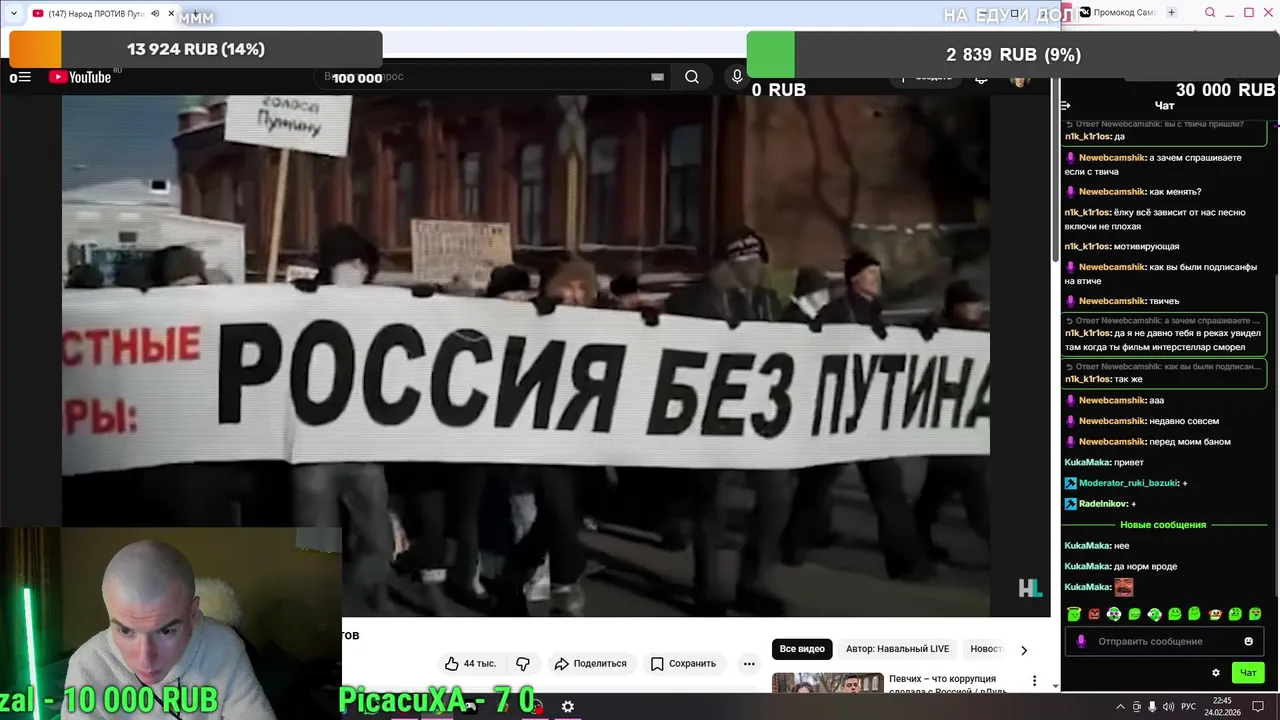Add a new tab in the VK window
Viewport: 1280px width, 720px height.
click(x=1171, y=12)
